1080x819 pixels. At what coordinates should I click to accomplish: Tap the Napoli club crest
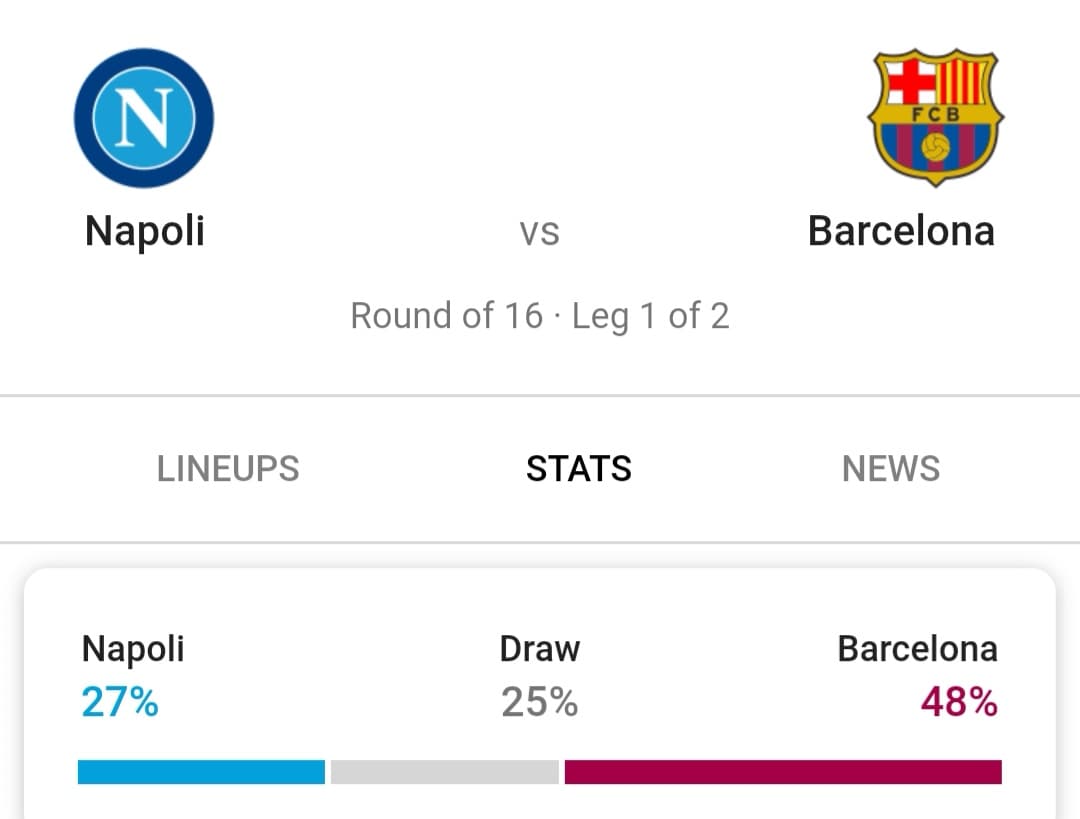point(144,118)
